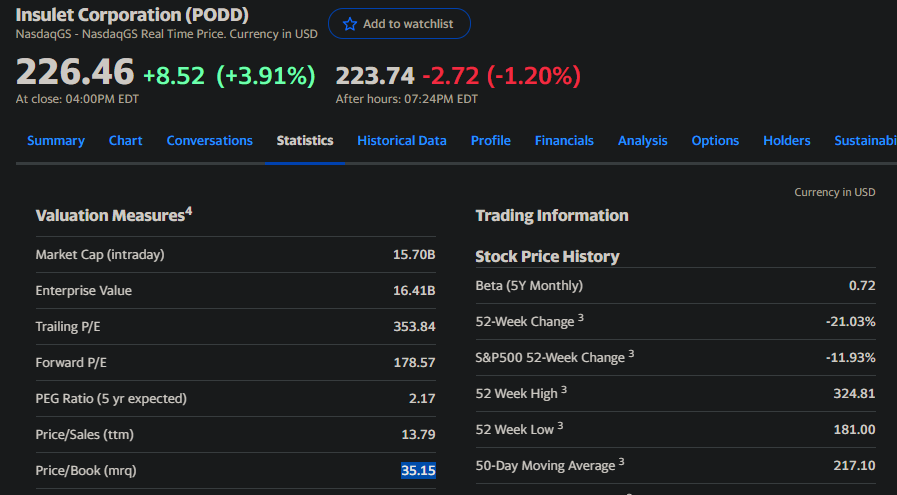This screenshot has width=897, height=495.
Task: Click the -21.03% 52-week change value
Action: [851, 321]
